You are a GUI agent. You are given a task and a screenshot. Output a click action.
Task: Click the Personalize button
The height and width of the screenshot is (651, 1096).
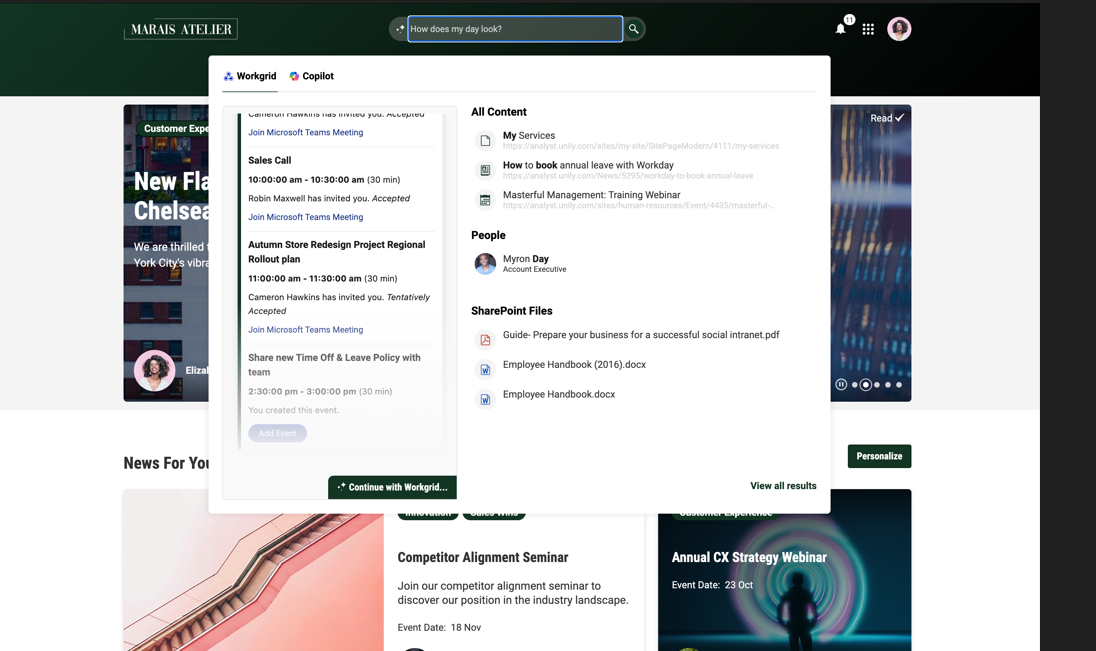tap(879, 456)
